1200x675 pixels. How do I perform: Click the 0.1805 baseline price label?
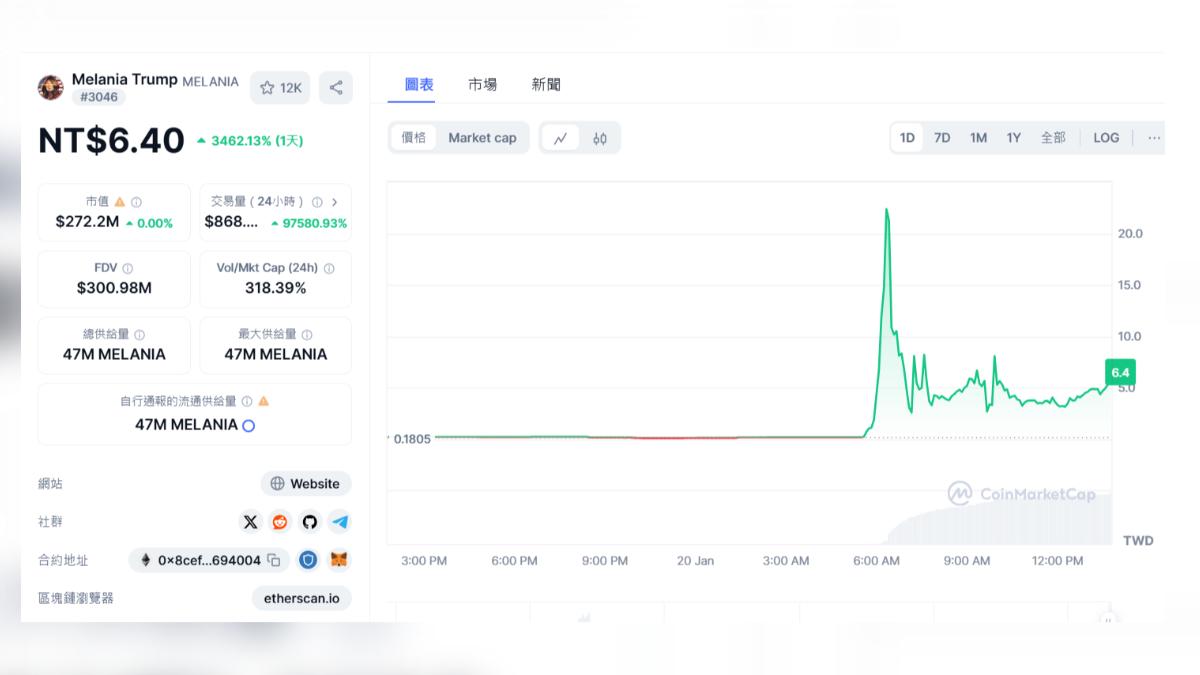coord(411,439)
